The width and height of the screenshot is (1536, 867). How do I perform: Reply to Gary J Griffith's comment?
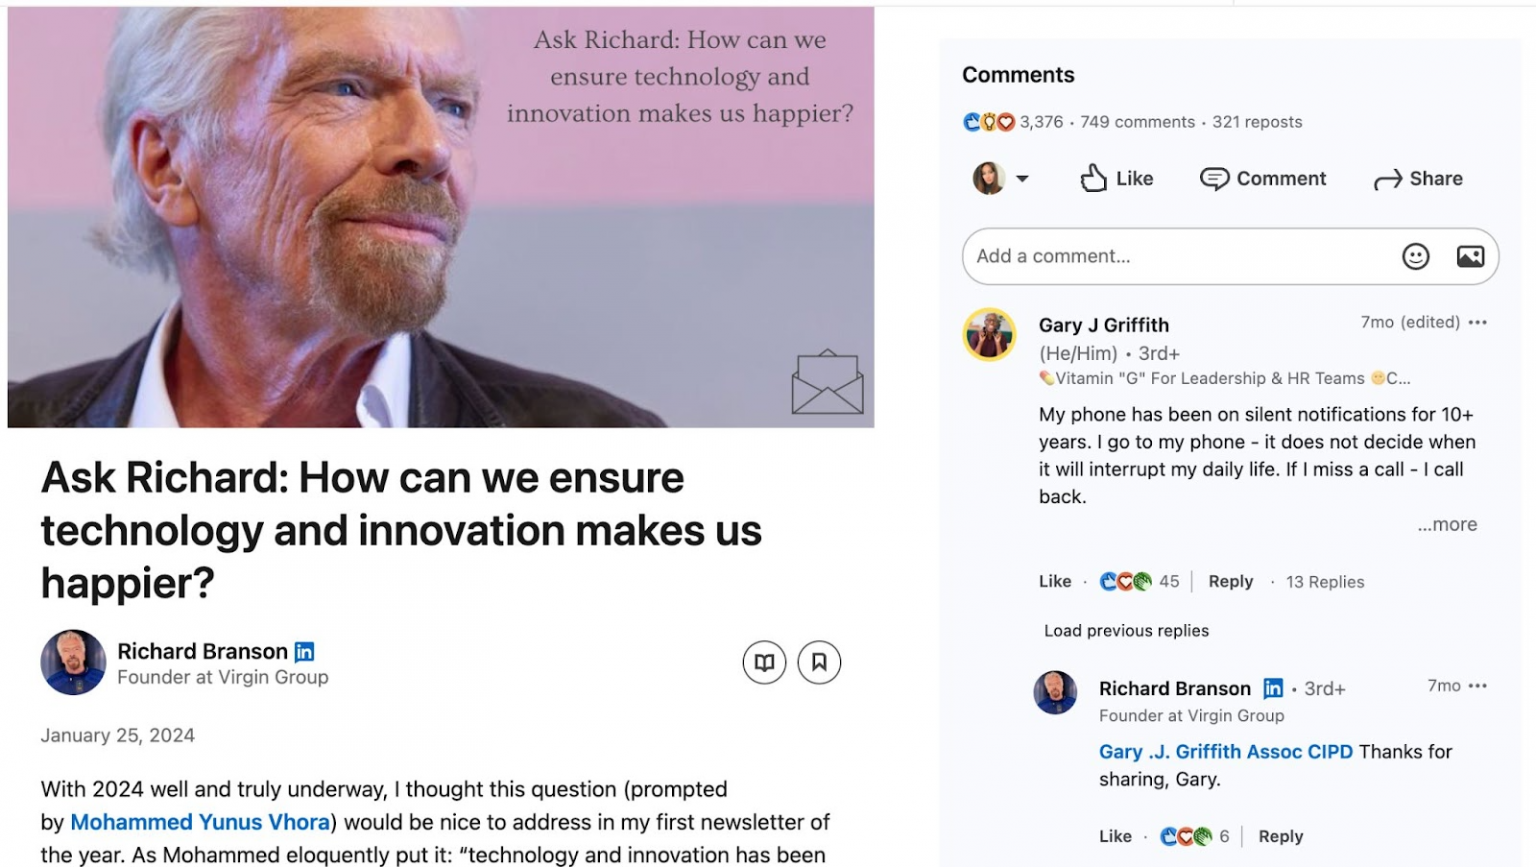(x=1230, y=581)
